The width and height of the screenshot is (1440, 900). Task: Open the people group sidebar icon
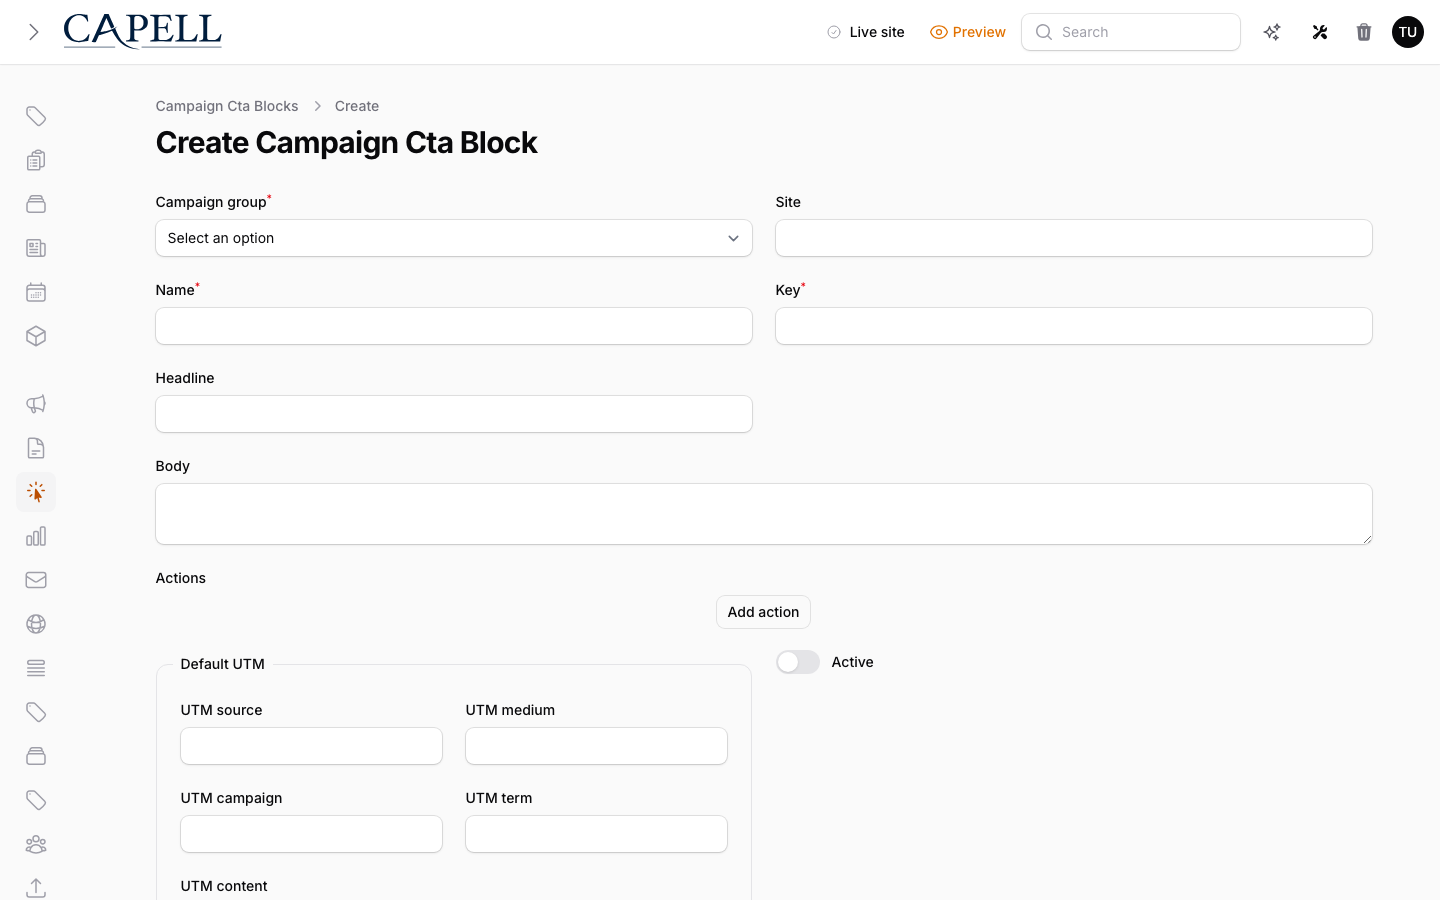(x=36, y=844)
